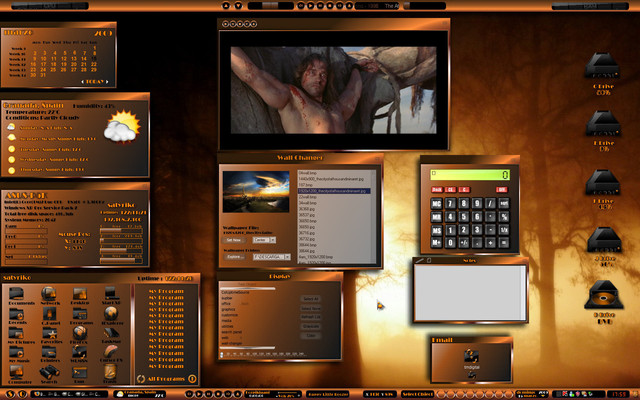Open the Email widget mail icon

pyautogui.click(x=471, y=356)
